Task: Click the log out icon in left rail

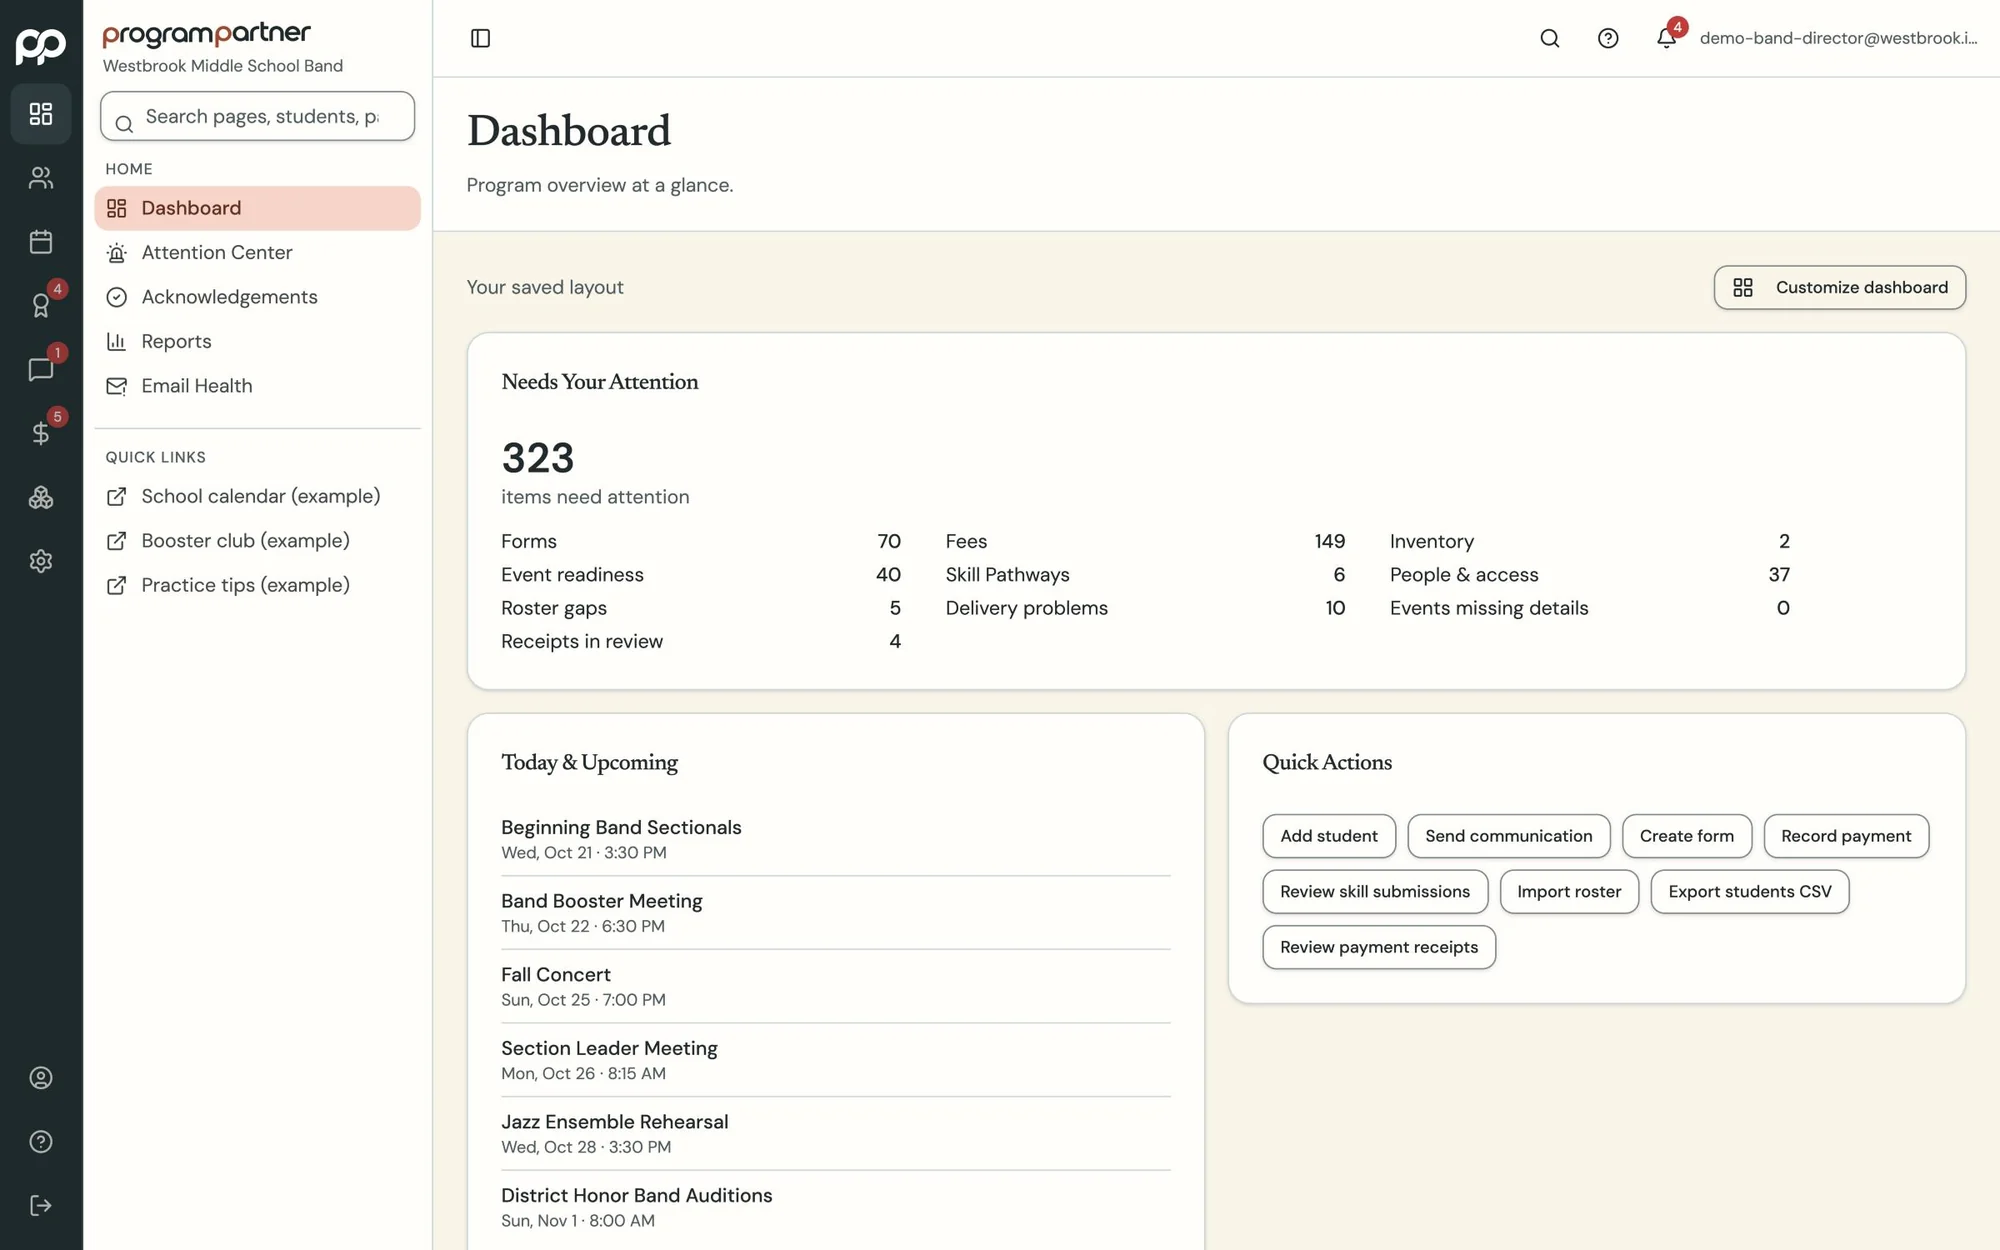Action: [x=41, y=1206]
